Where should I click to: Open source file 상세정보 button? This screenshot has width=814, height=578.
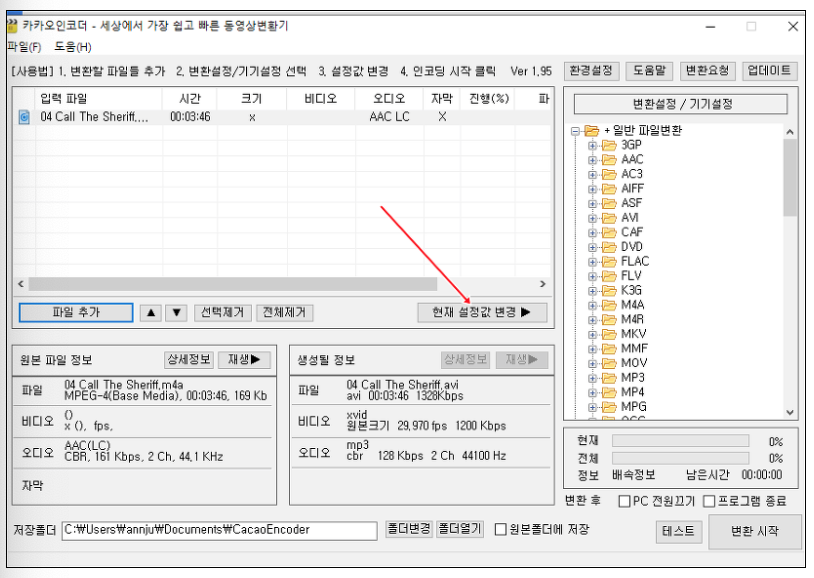click(x=189, y=359)
